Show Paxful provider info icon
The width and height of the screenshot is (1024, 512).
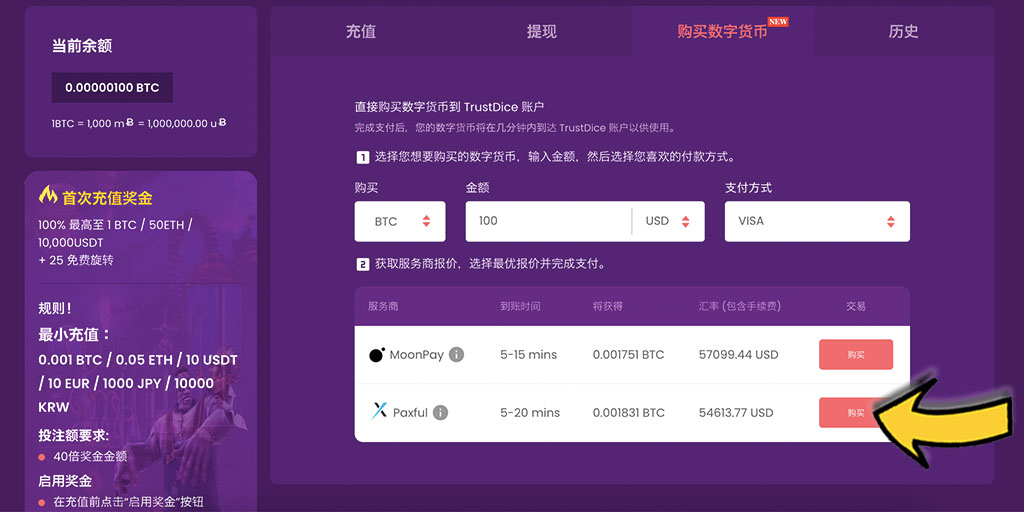pyautogui.click(x=441, y=413)
